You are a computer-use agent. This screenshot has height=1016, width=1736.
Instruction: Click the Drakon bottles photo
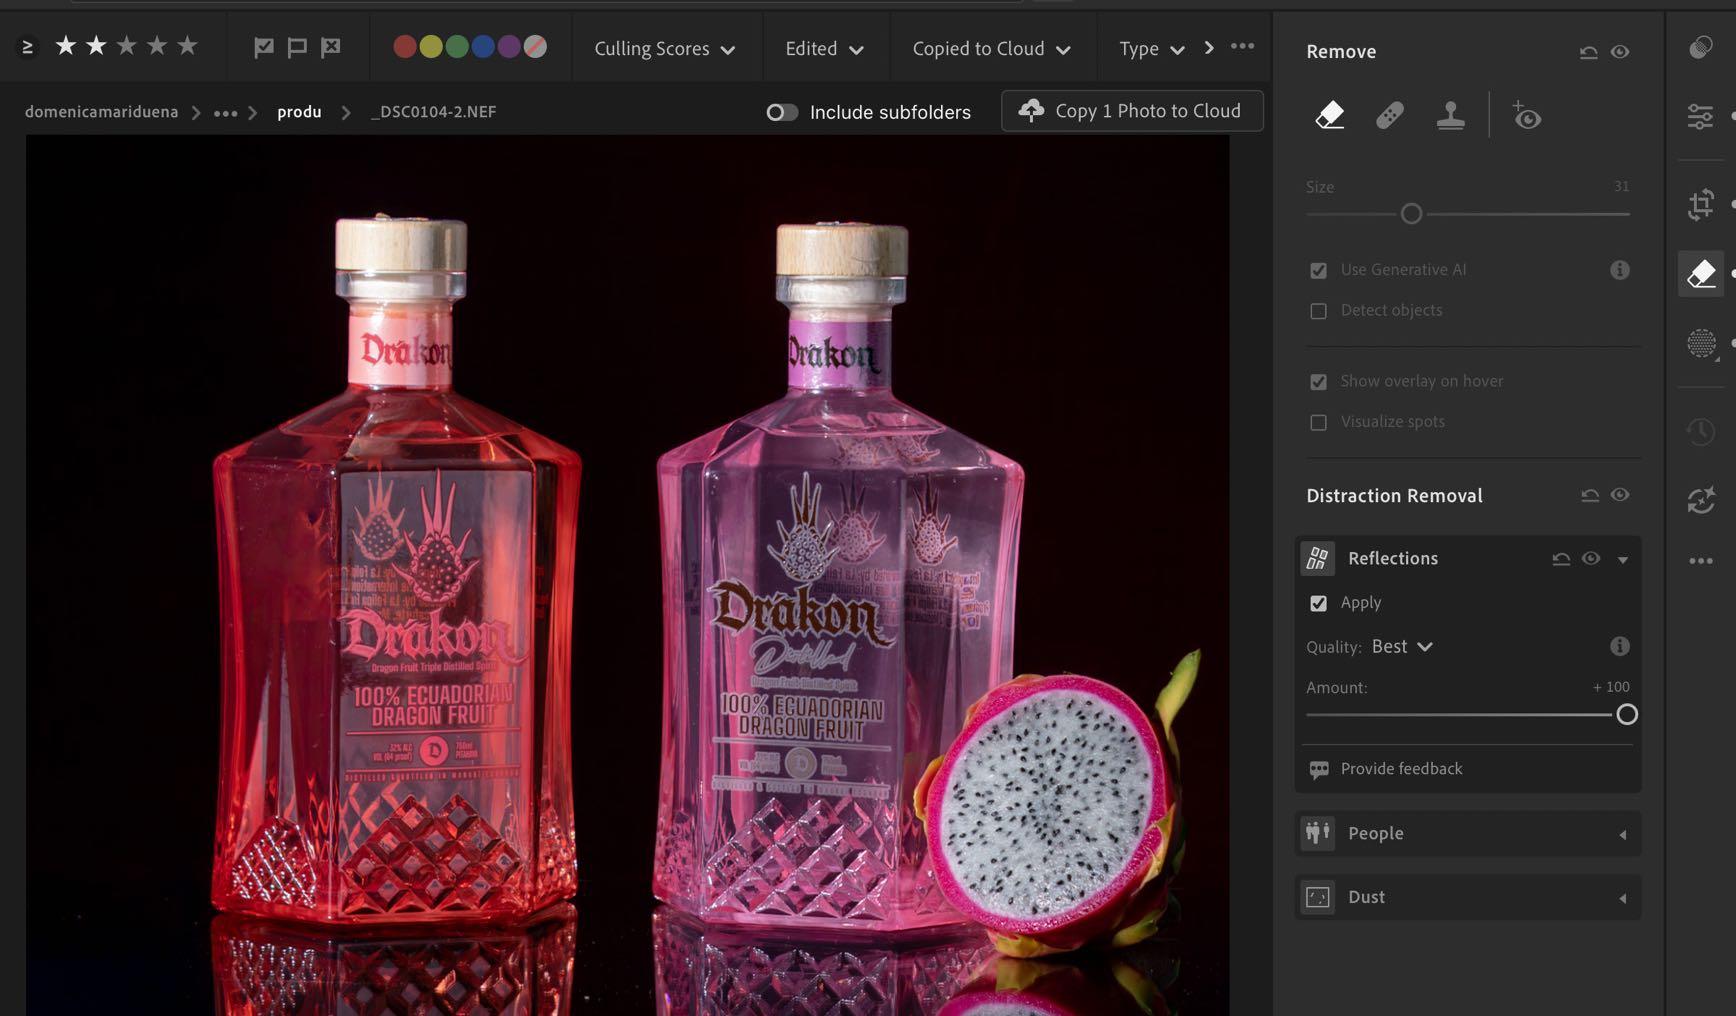click(628, 575)
